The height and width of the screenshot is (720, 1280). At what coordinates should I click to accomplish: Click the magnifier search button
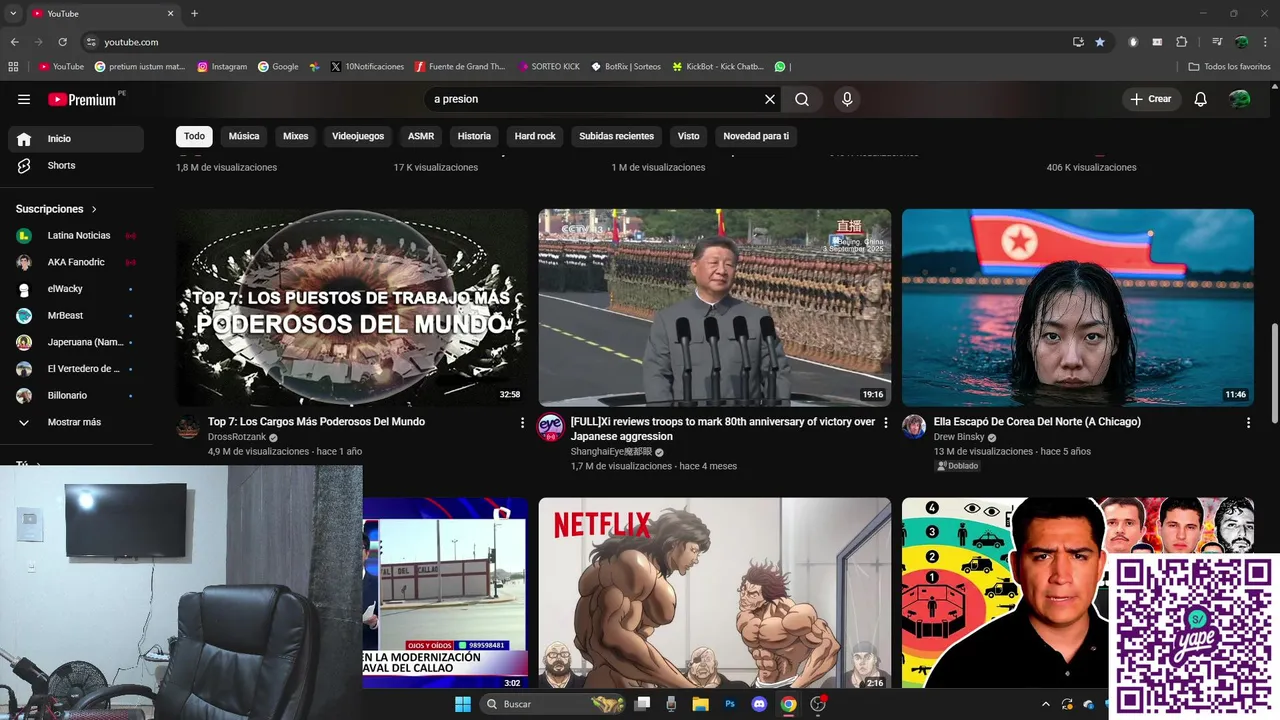coord(802,99)
